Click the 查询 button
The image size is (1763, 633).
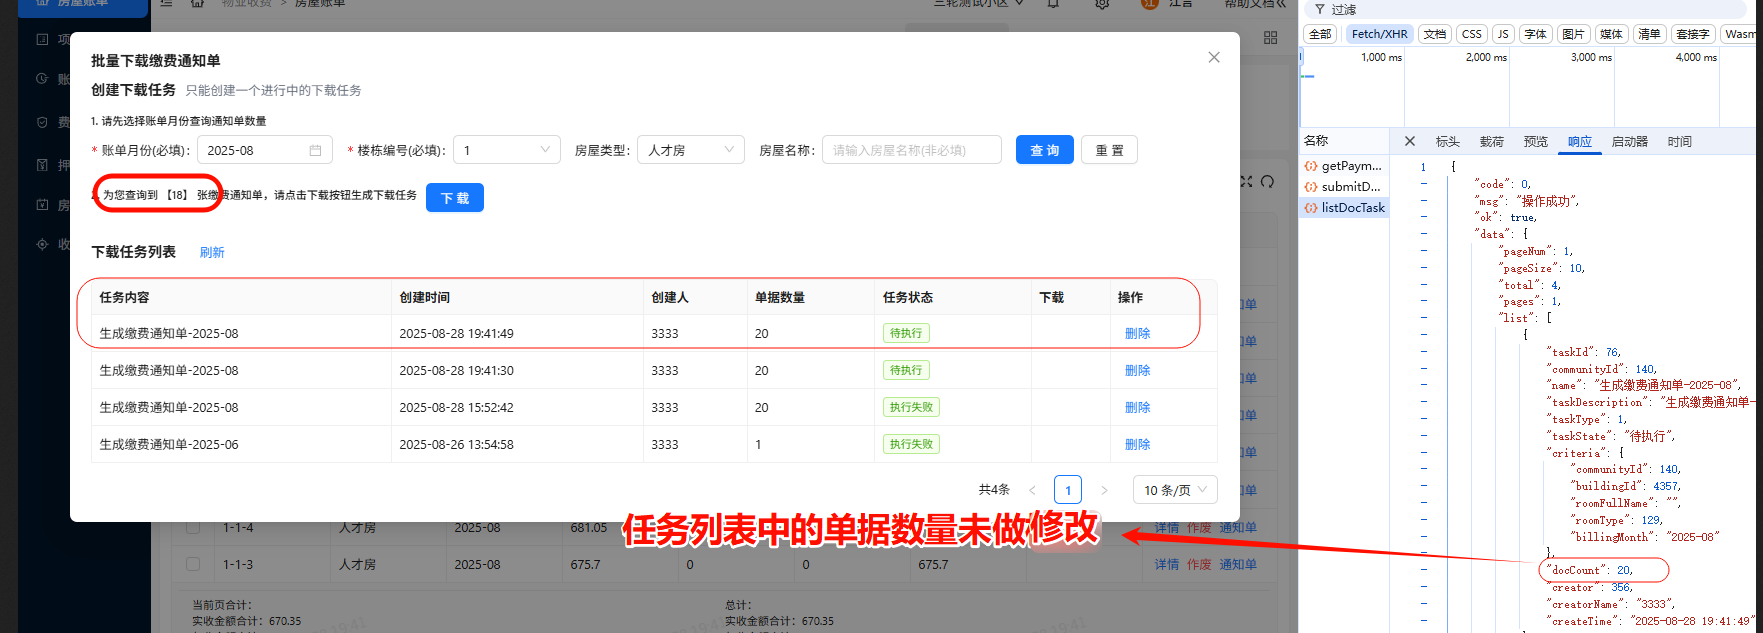(1045, 150)
